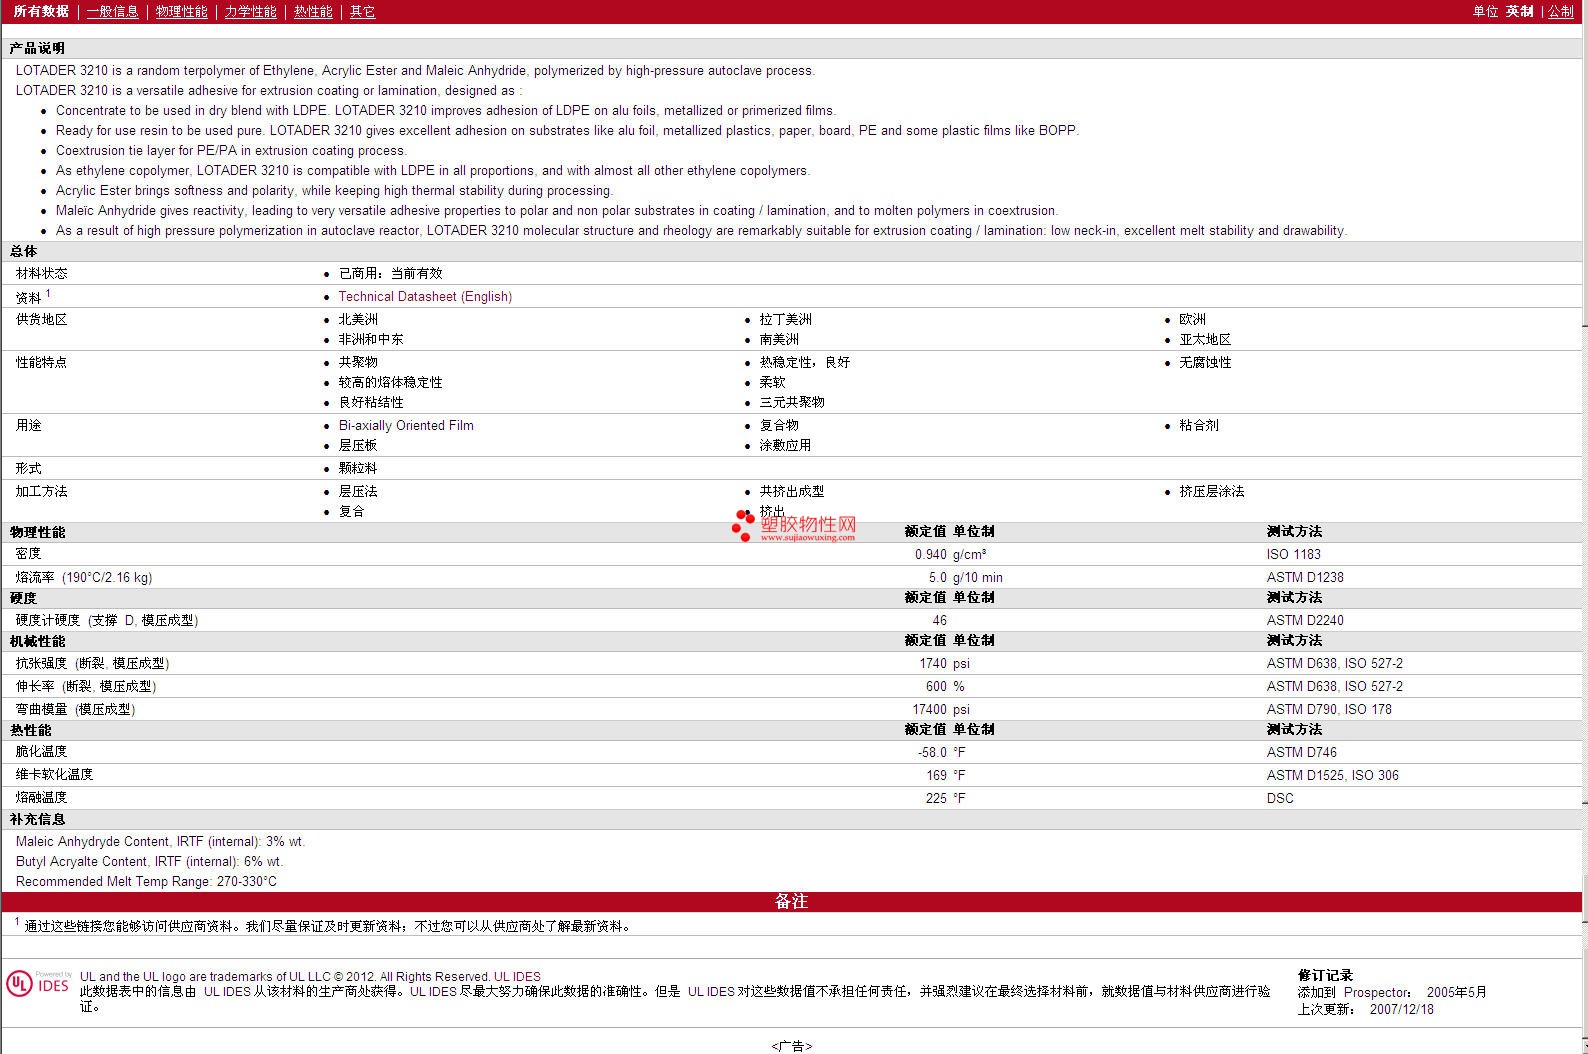Select the melt flow rate value 5.0
The width and height of the screenshot is (1588, 1054).
click(937, 578)
